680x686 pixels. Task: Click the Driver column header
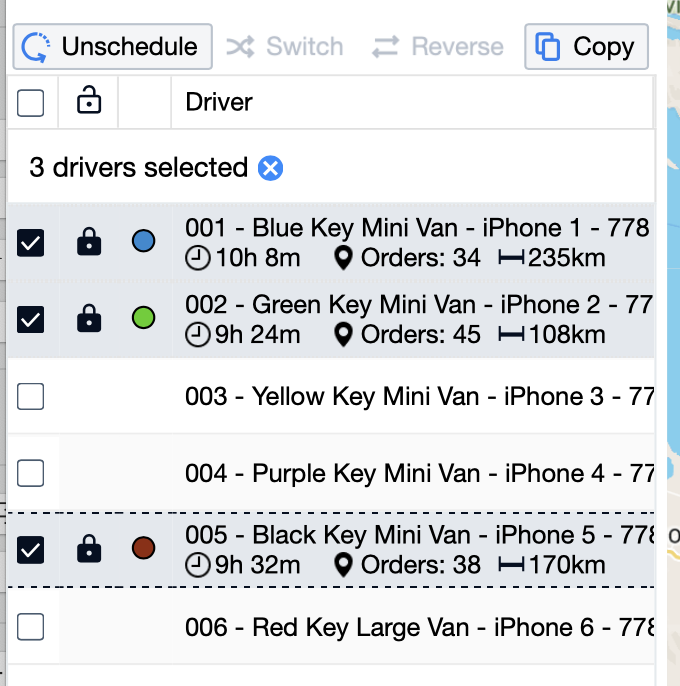(x=219, y=102)
